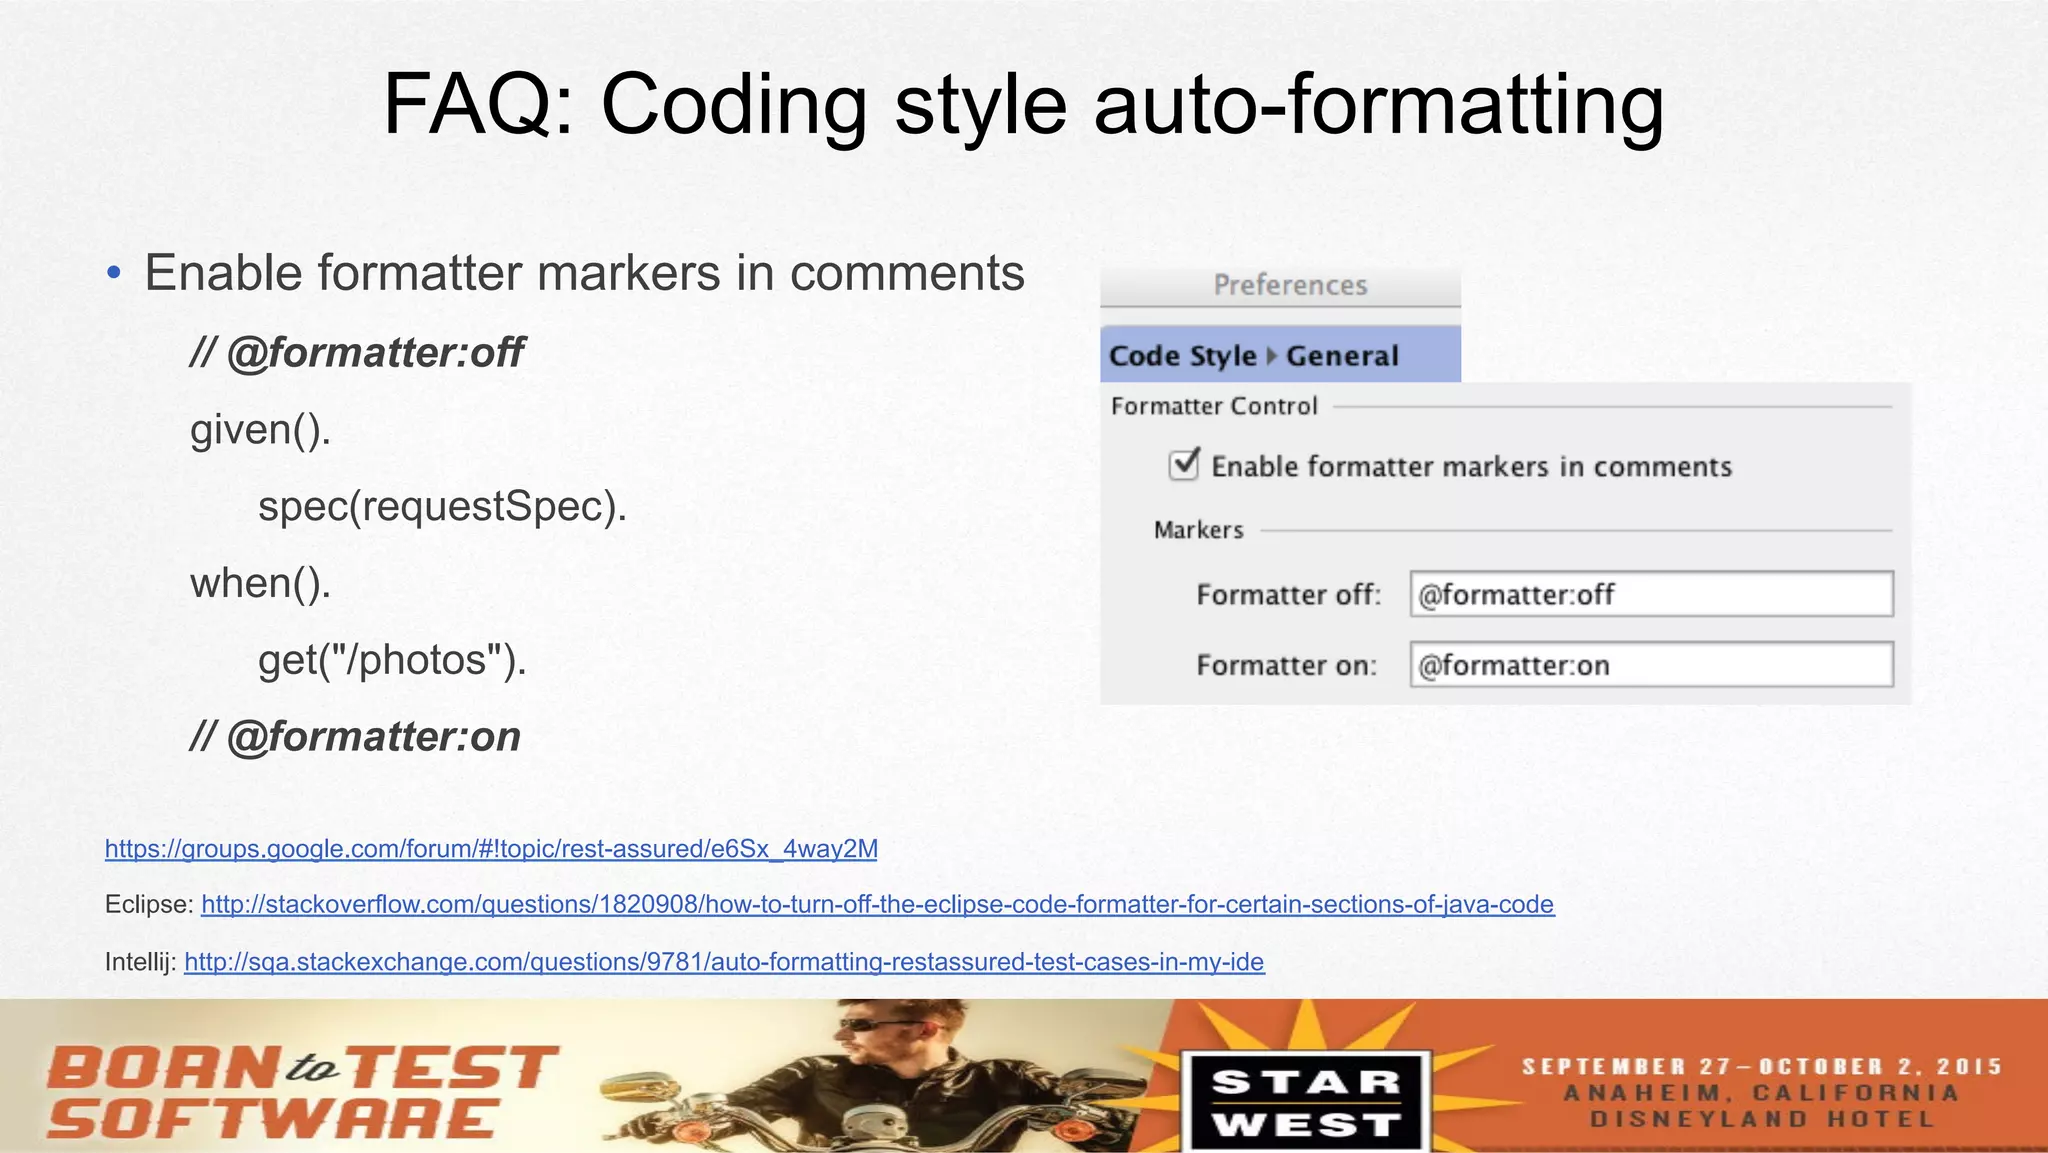Click the Preferences window title

1289,286
